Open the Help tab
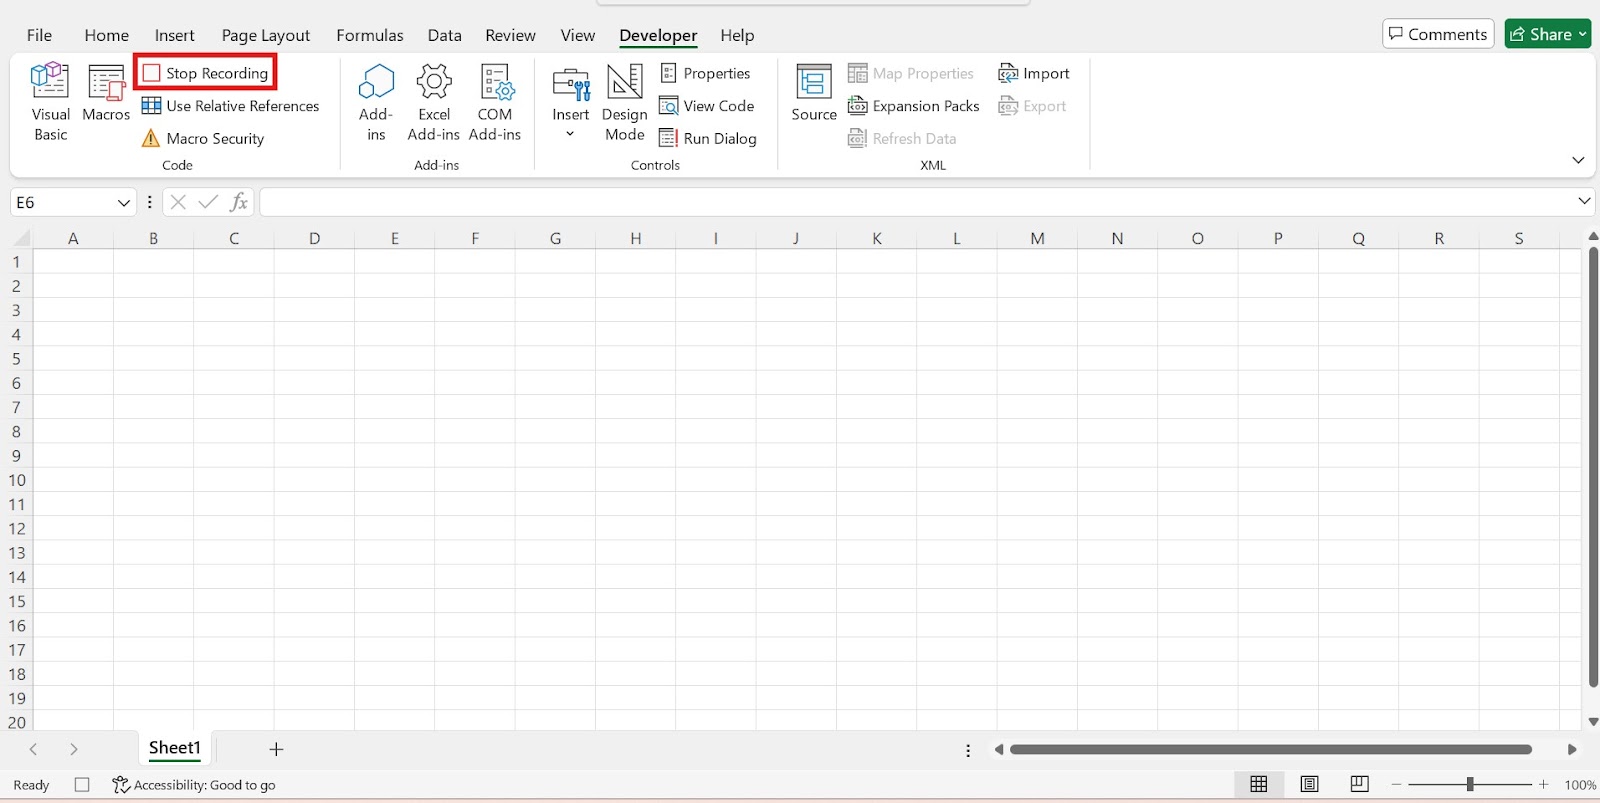The height and width of the screenshot is (803, 1600). point(737,35)
